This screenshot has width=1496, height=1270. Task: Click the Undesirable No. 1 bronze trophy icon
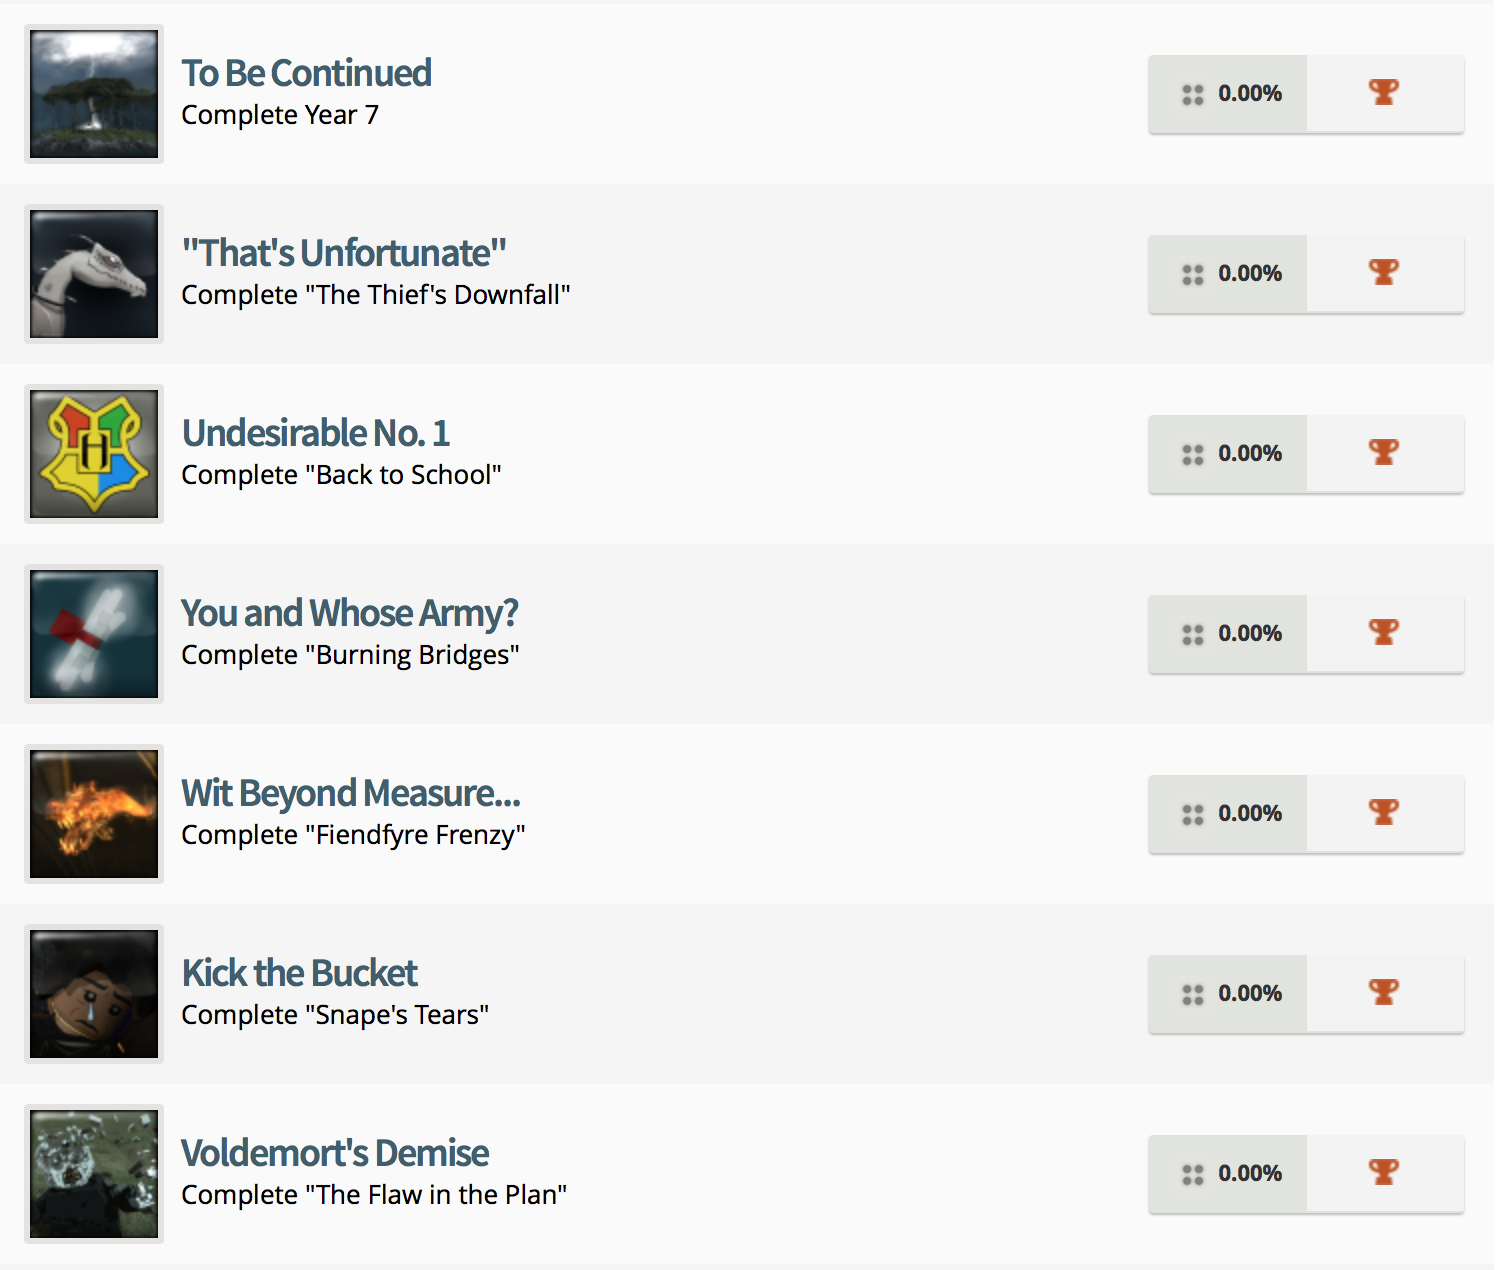(x=1384, y=453)
